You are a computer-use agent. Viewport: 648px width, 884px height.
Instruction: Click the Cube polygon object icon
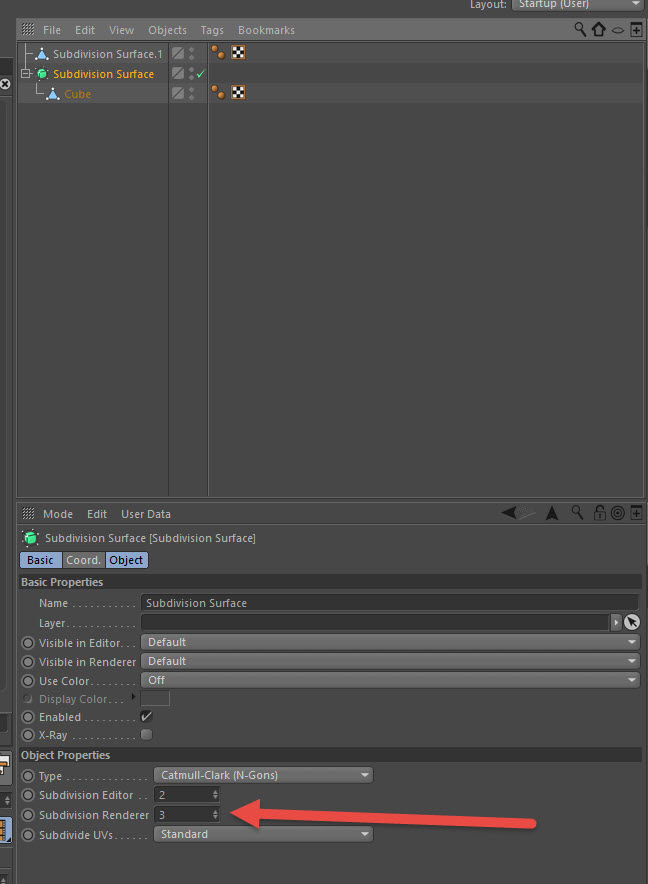53,94
